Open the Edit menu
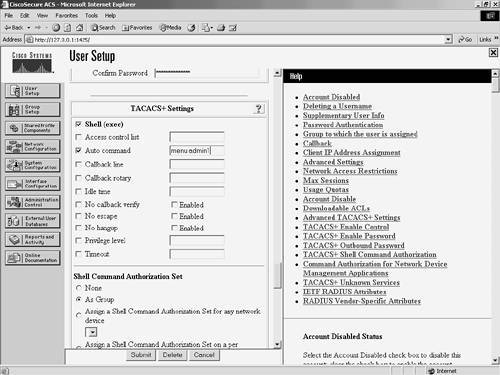The image size is (500, 375). [x=24, y=15]
